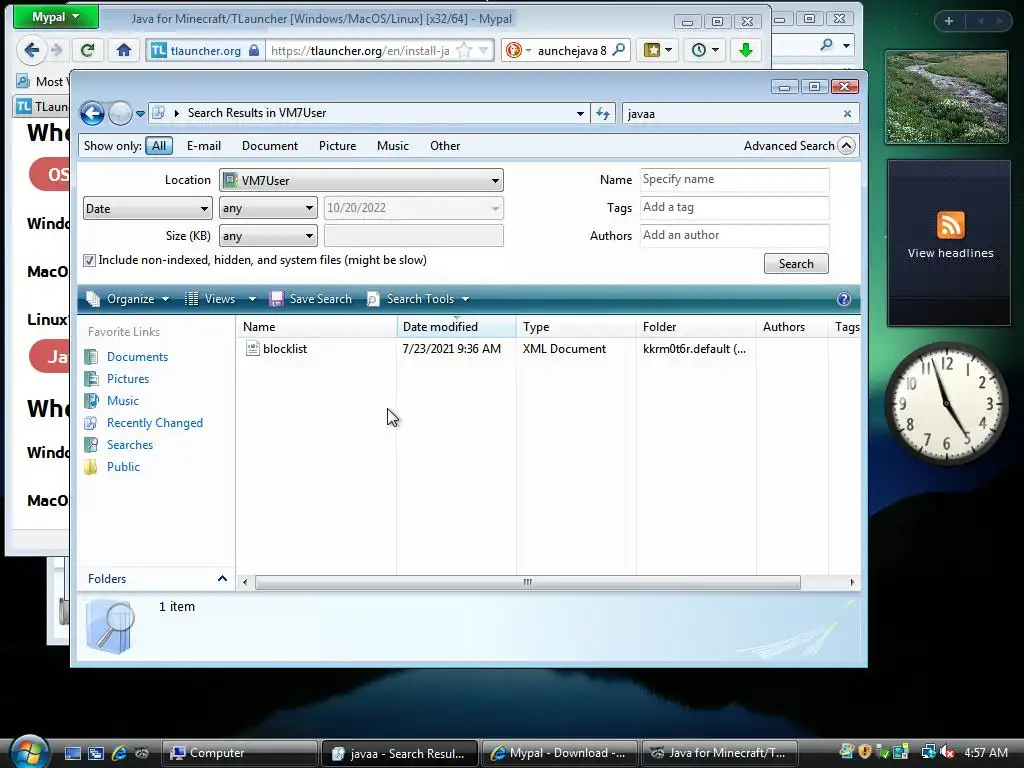Image resolution: width=1024 pixels, height=768 pixels.
Task: Collapse the Advanced Search panel
Action: tap(846, 146)
